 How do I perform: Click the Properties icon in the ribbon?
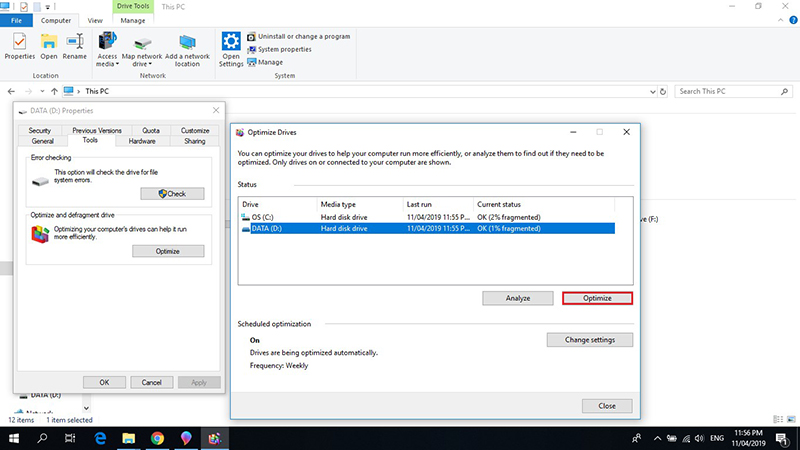[19, 46]
